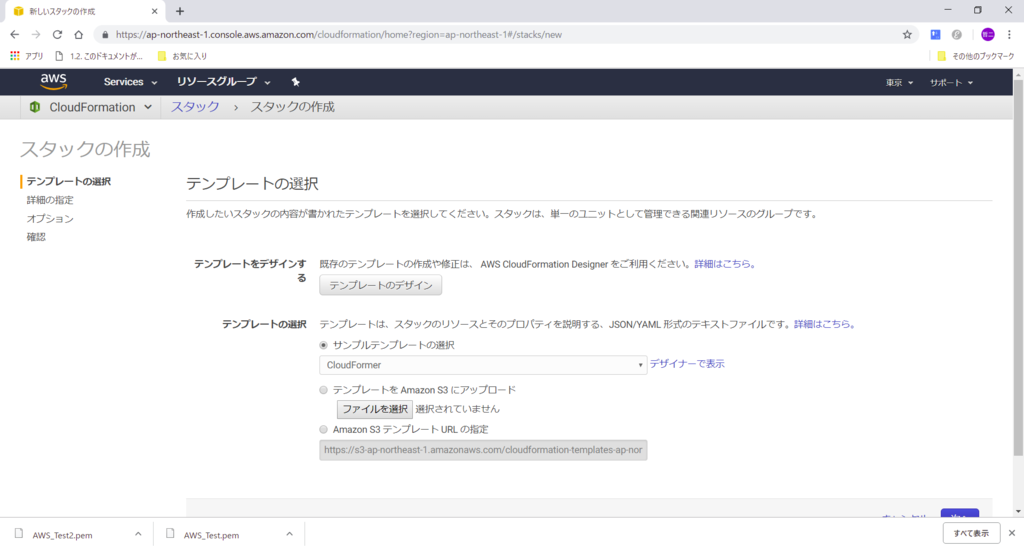Image resolution: width=1024 pixels, height=549 pixels.
Task: Go to 詳細の指定 step in sidebar
Action: point(50,200)
